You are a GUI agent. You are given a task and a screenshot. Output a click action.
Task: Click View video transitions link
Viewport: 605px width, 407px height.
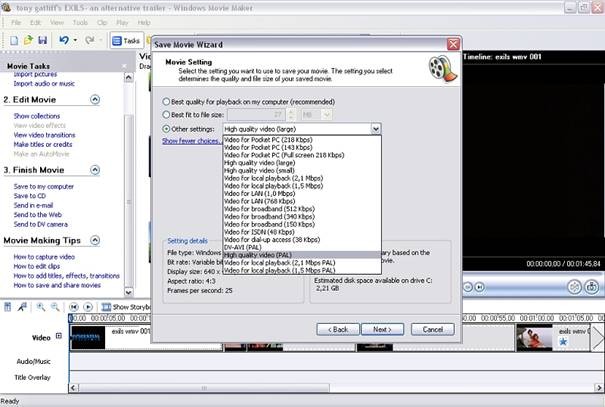44,135
